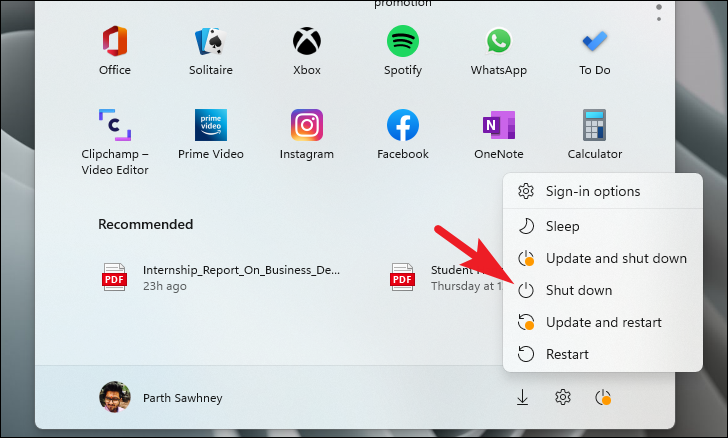Image resolution: width=728 pixels, height=438 pixels.
Task: Open the To Do app
Action: click(x=595, y=51)
